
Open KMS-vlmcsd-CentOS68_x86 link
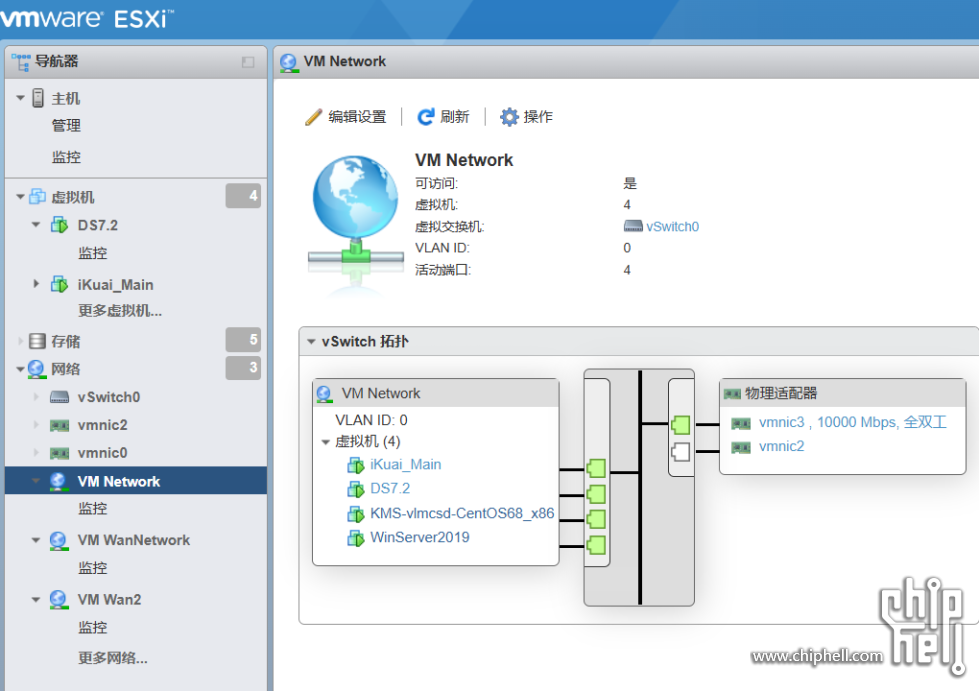click(x=462, y=513)
